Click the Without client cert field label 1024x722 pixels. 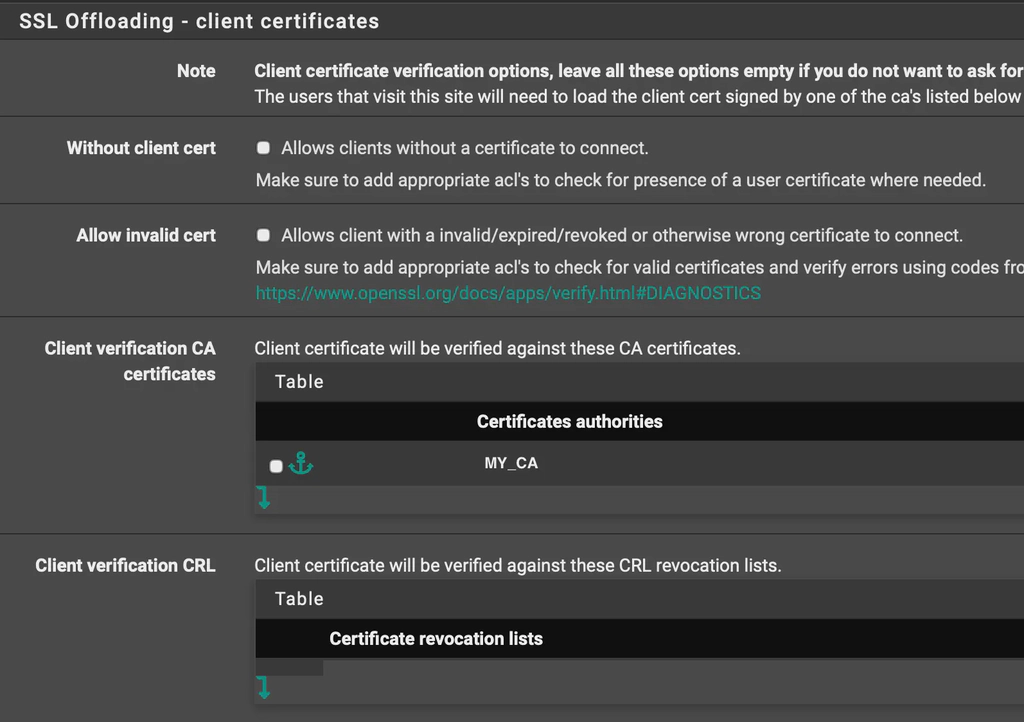coord(141,147)
